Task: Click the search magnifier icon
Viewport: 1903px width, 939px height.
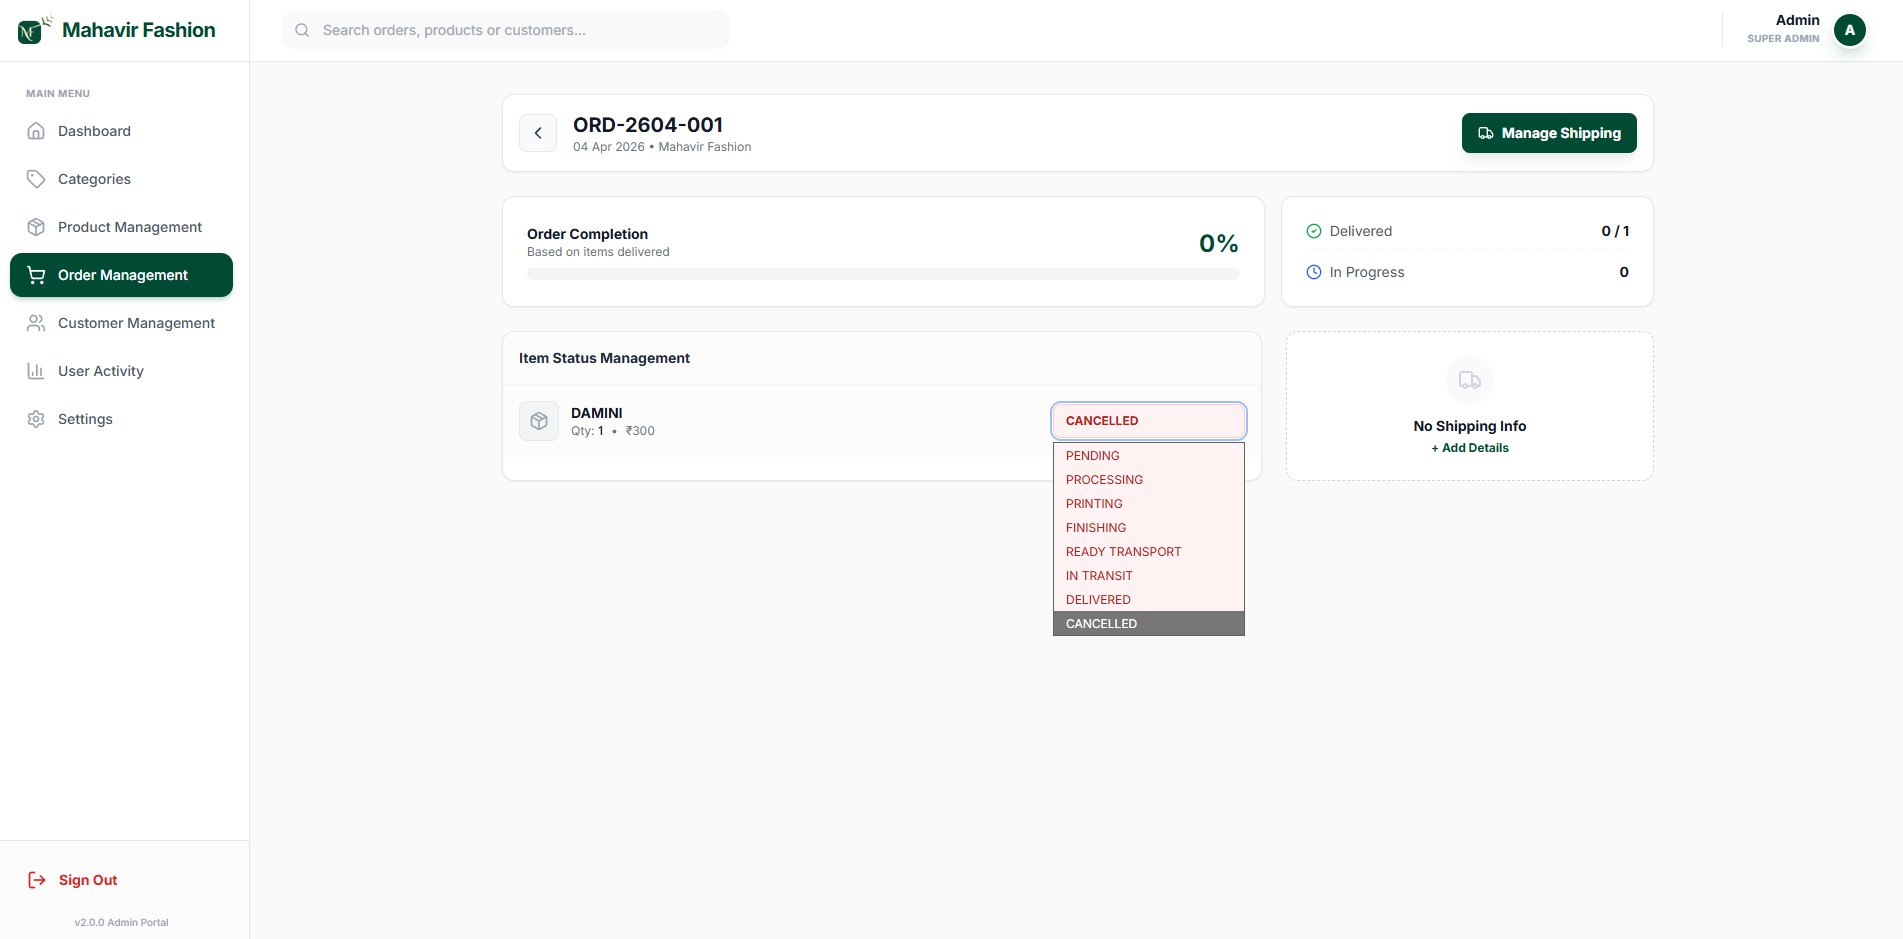Action: (302, 30)
